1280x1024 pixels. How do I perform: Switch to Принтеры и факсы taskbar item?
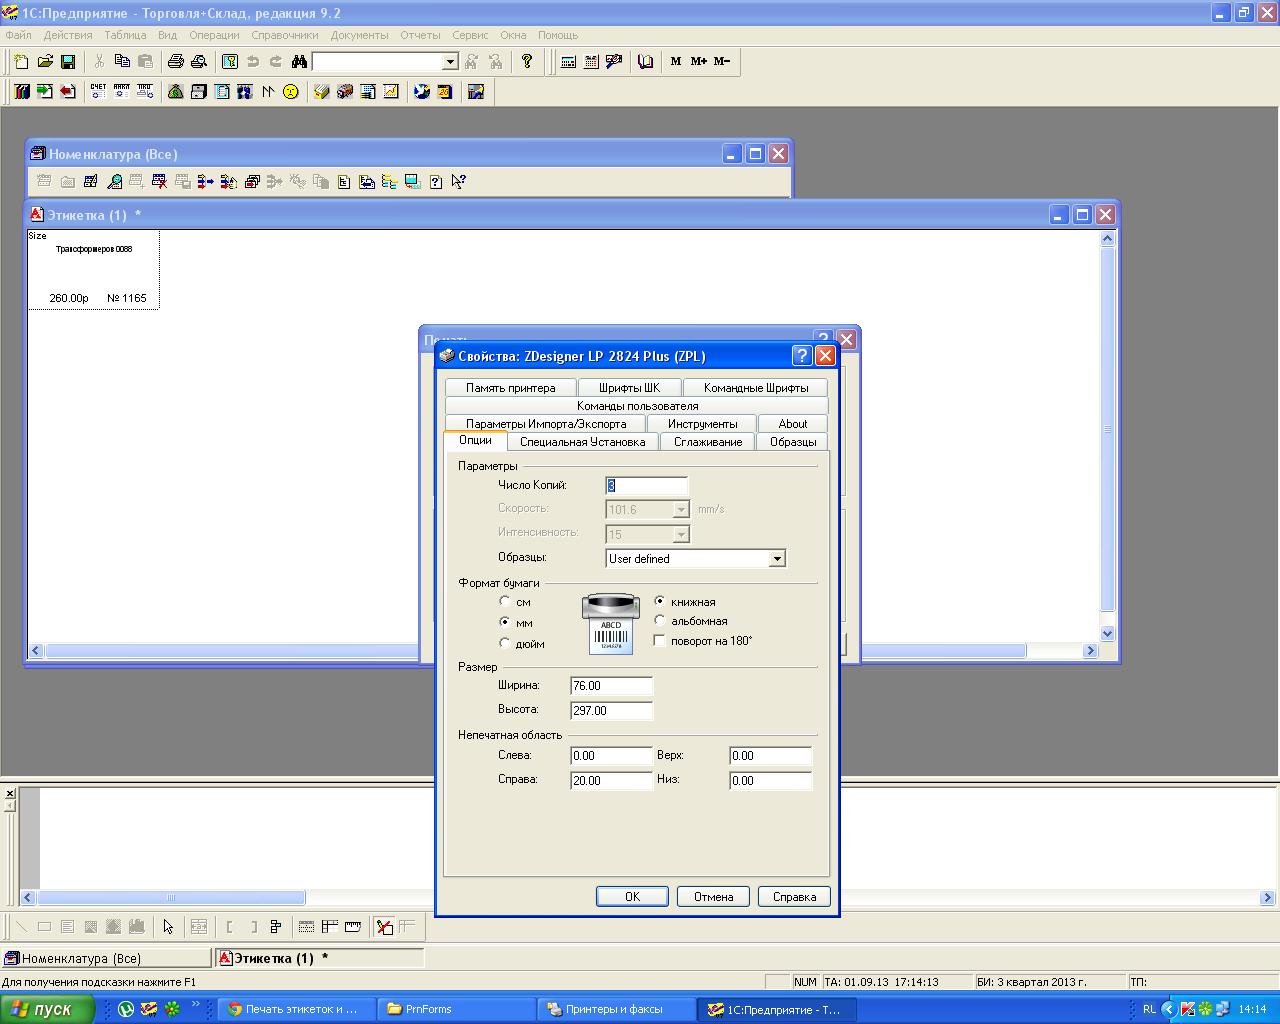pos(617,1009)
